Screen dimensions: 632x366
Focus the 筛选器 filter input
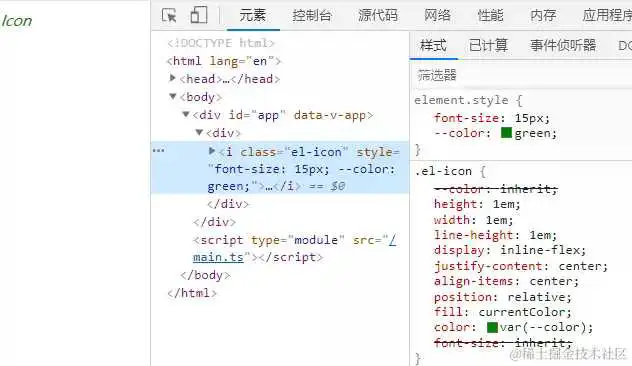click(x=522, y=75)
